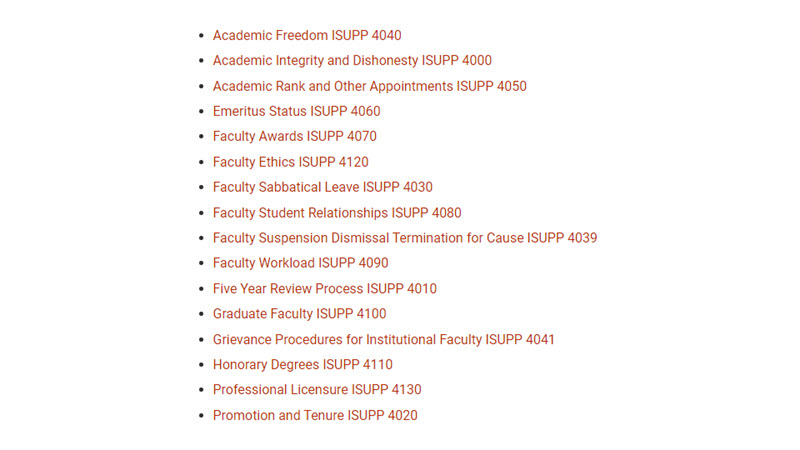
Task: Click 'ISUPP 4050' policy number text
Action: pos(491,86)
